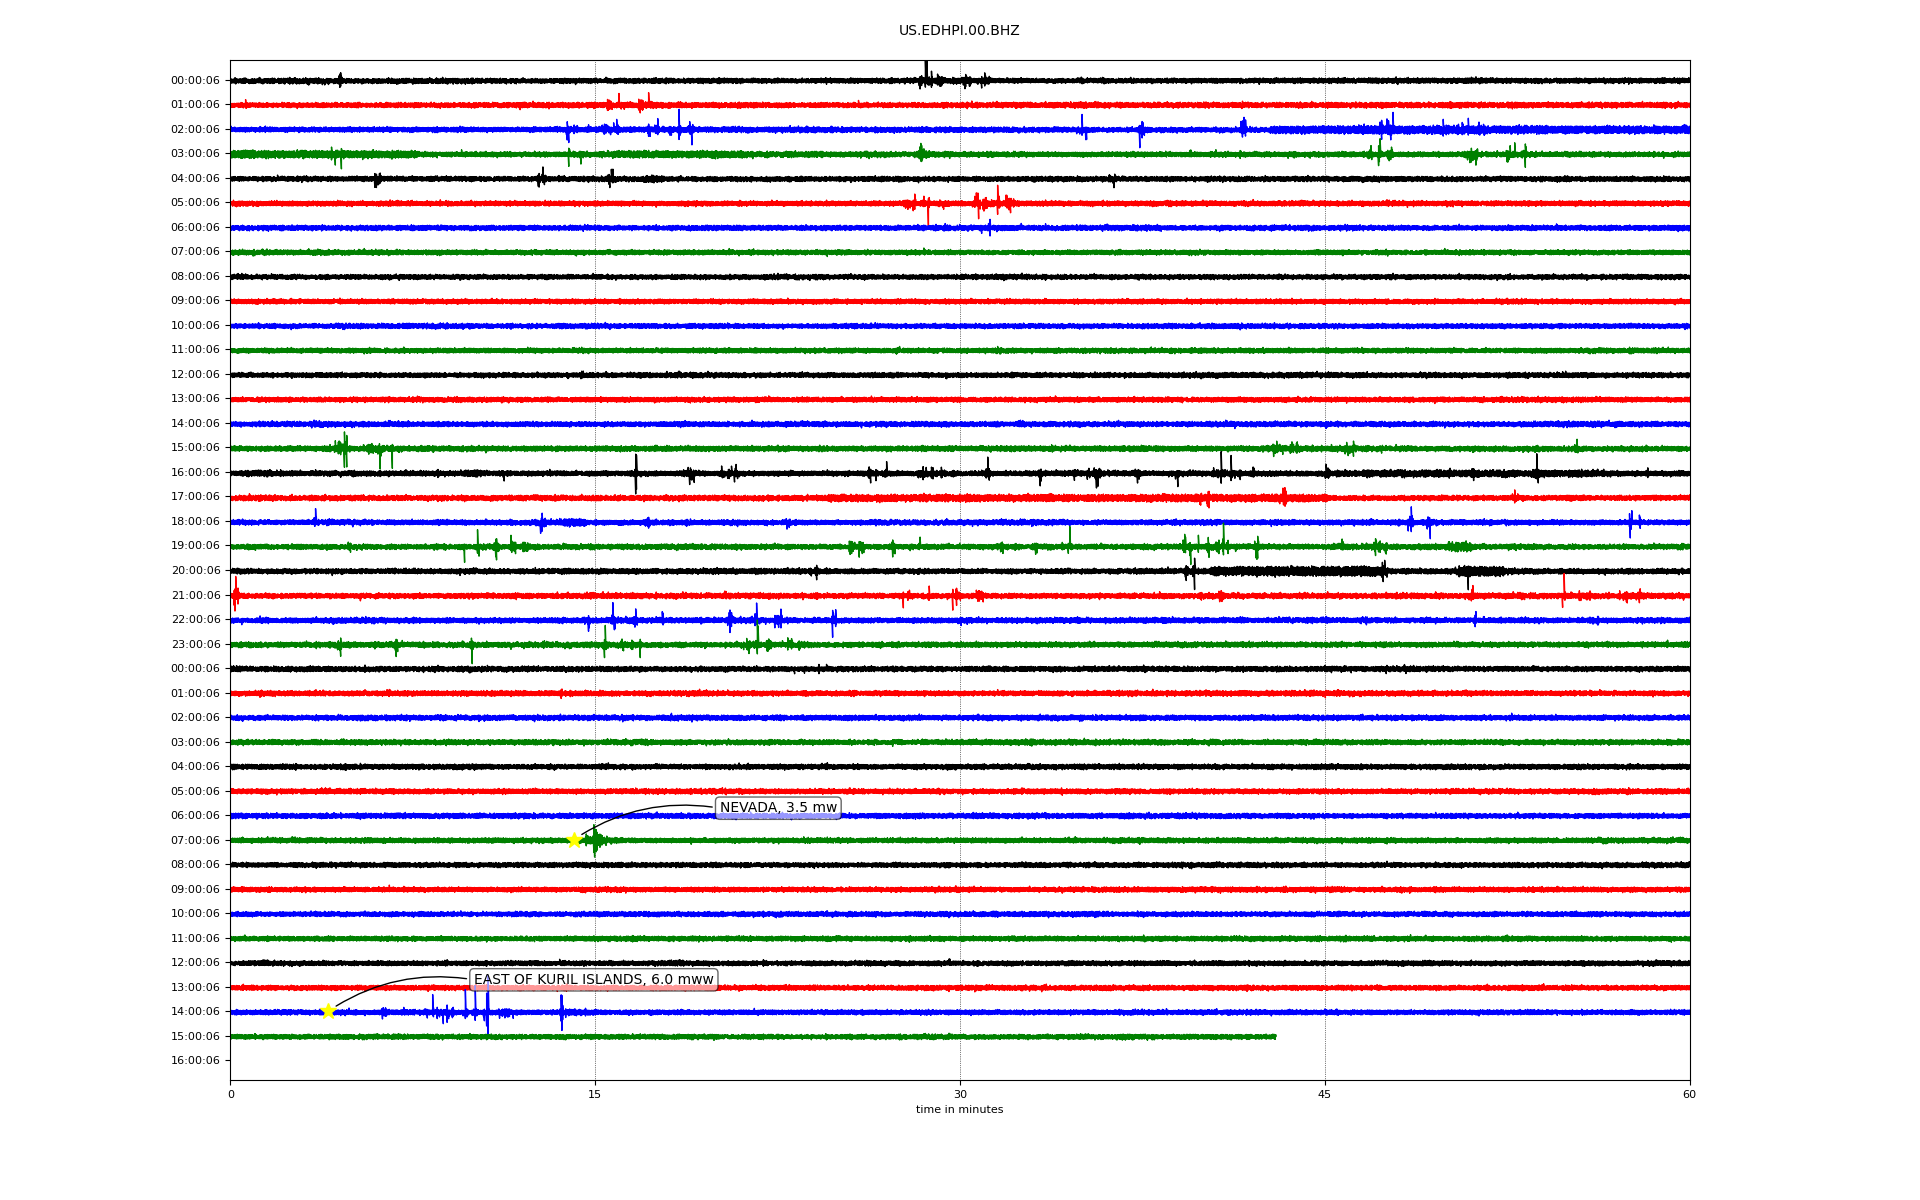The height and width of the screenshot is (1200, 1920).
Task: Click the 20:00:06 time label
Action: click(195, 571)
